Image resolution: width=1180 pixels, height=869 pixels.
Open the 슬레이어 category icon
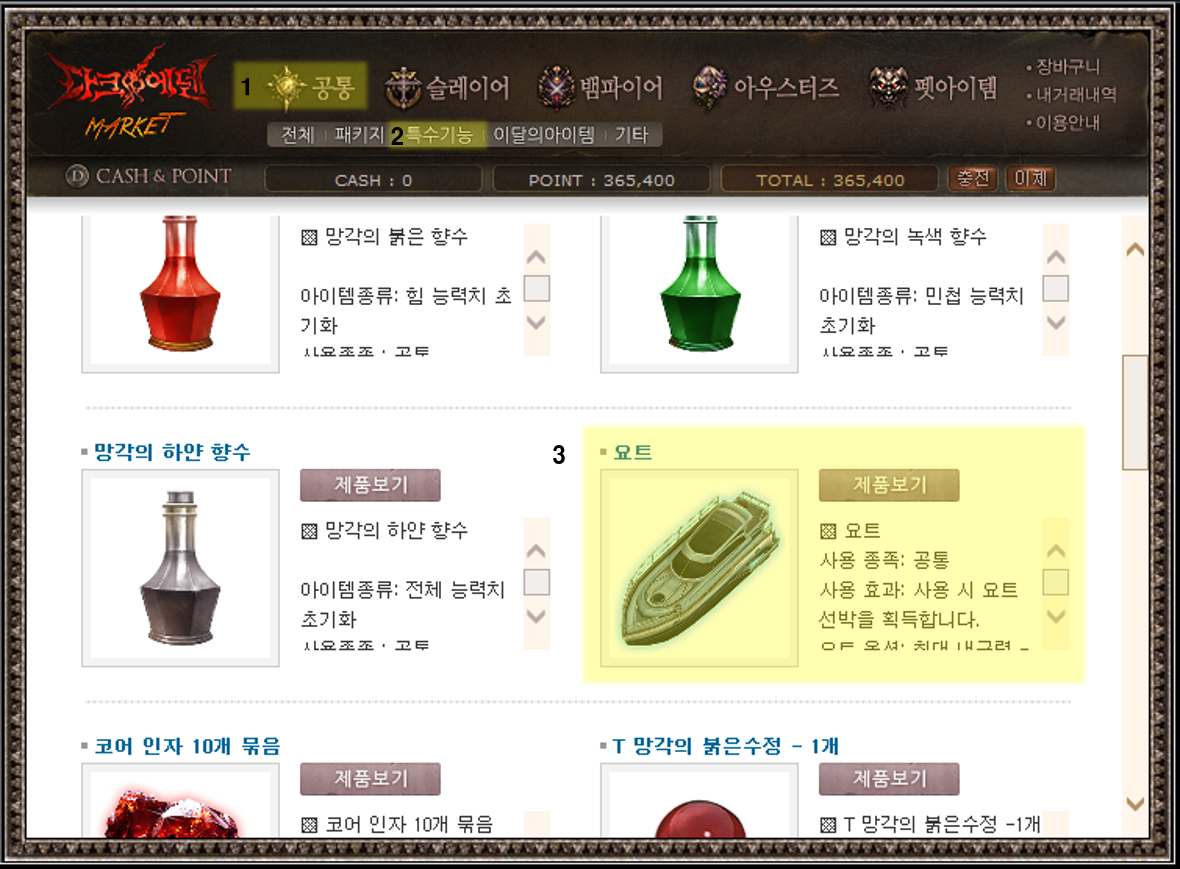pyautogui.click(x=403, y=87)
